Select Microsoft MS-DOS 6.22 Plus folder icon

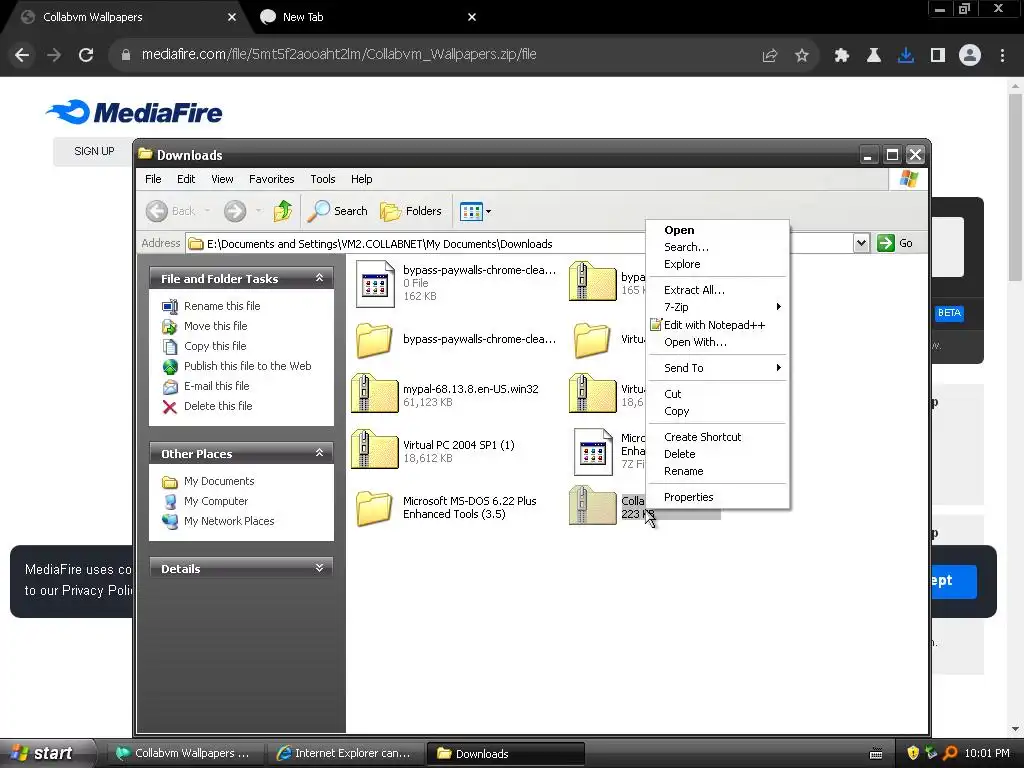374,508
